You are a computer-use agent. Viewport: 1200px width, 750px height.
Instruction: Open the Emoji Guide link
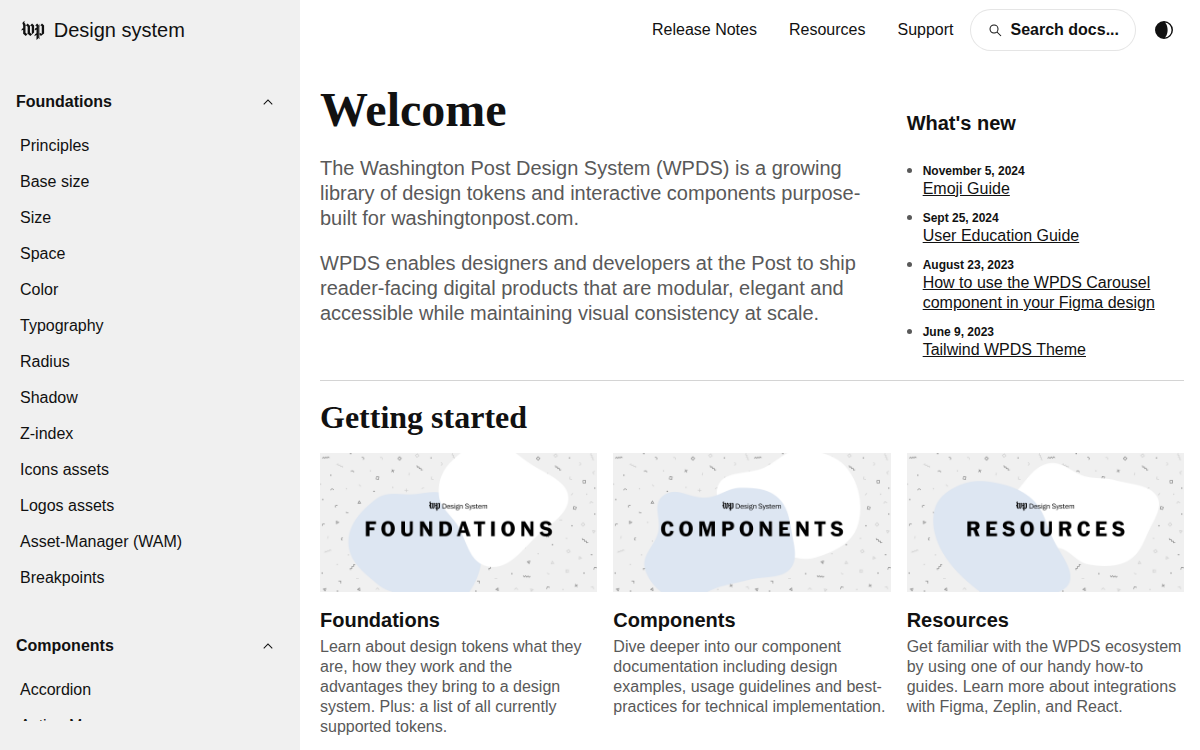click(x=966, y=189)
